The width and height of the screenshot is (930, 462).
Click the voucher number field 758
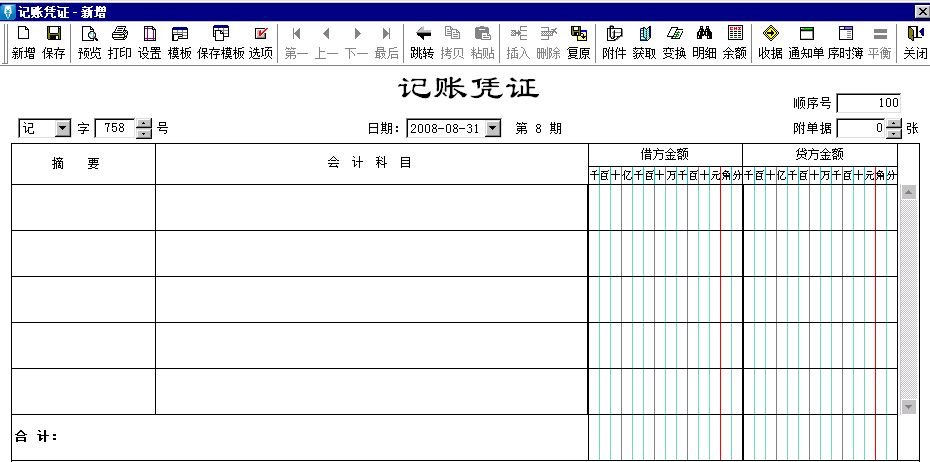tap(116, 128)
